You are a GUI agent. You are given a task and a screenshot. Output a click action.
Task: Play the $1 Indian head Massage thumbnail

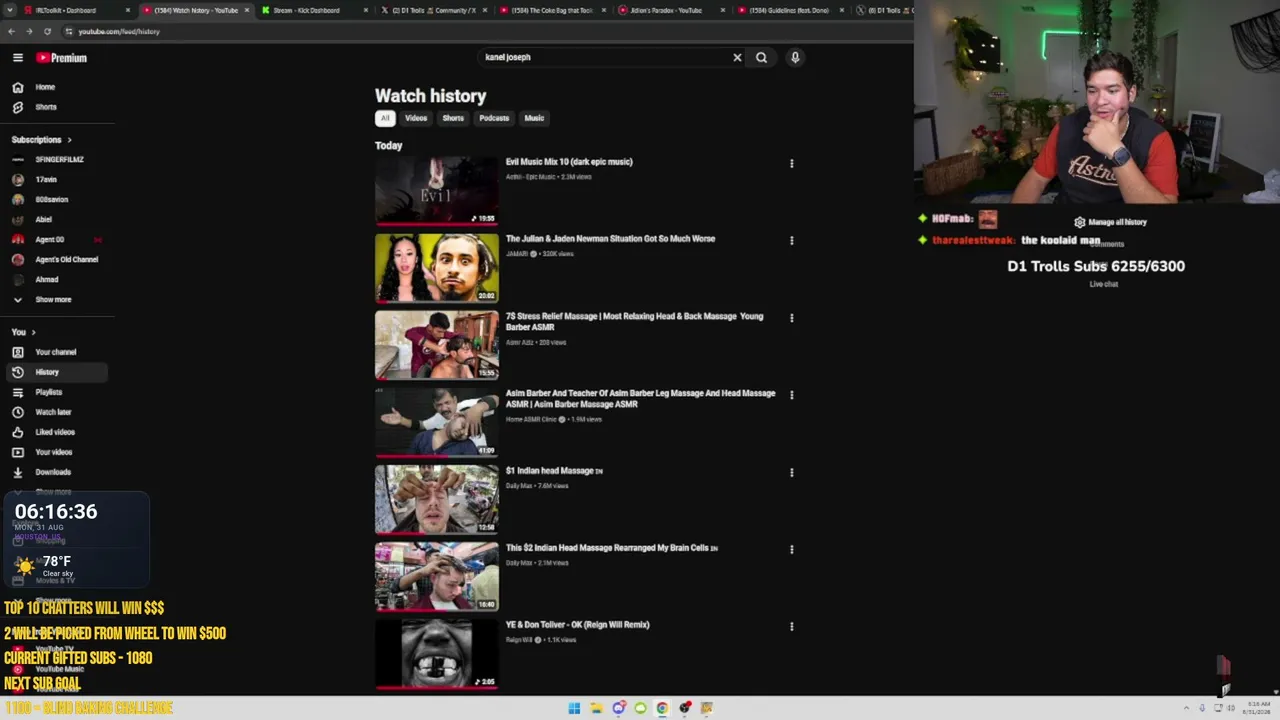[436, 499]
